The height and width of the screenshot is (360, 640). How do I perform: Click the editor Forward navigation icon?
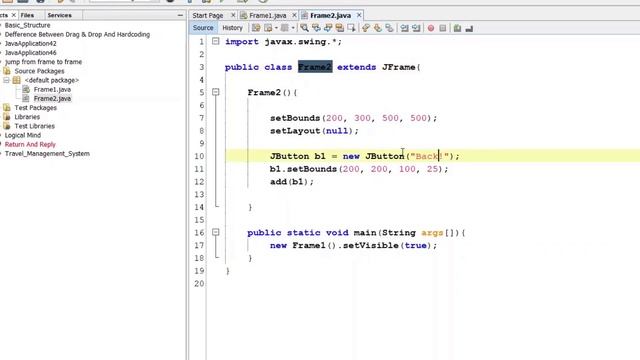tap(284, 28)
